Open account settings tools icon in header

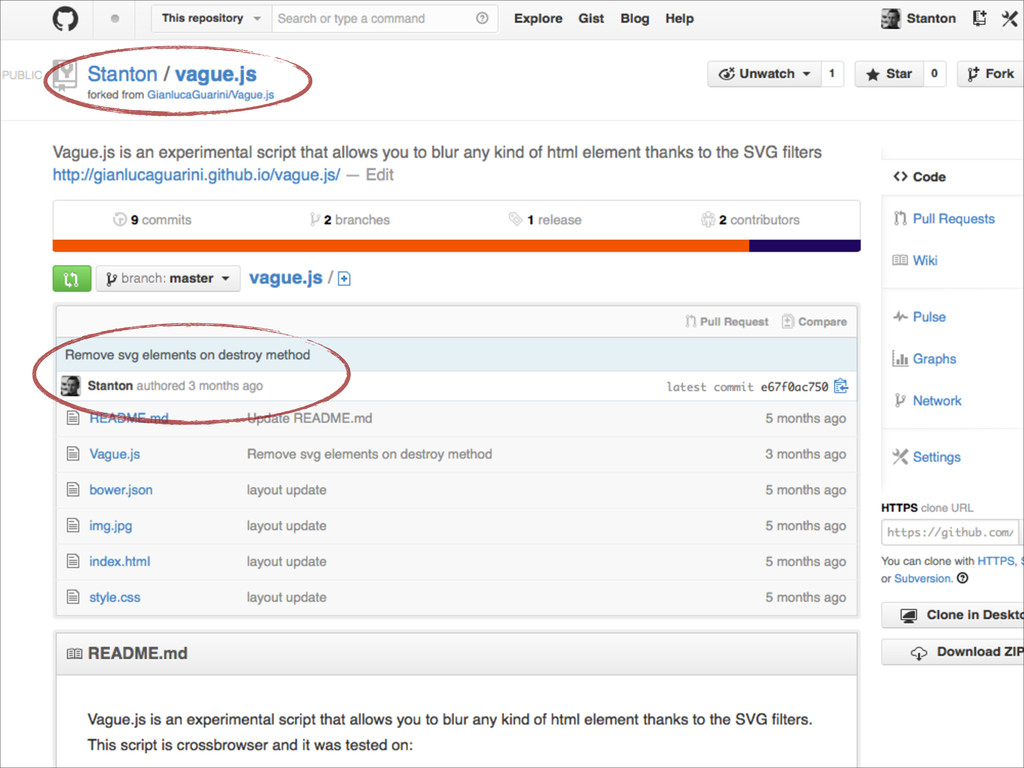[x=1009, y=18]
